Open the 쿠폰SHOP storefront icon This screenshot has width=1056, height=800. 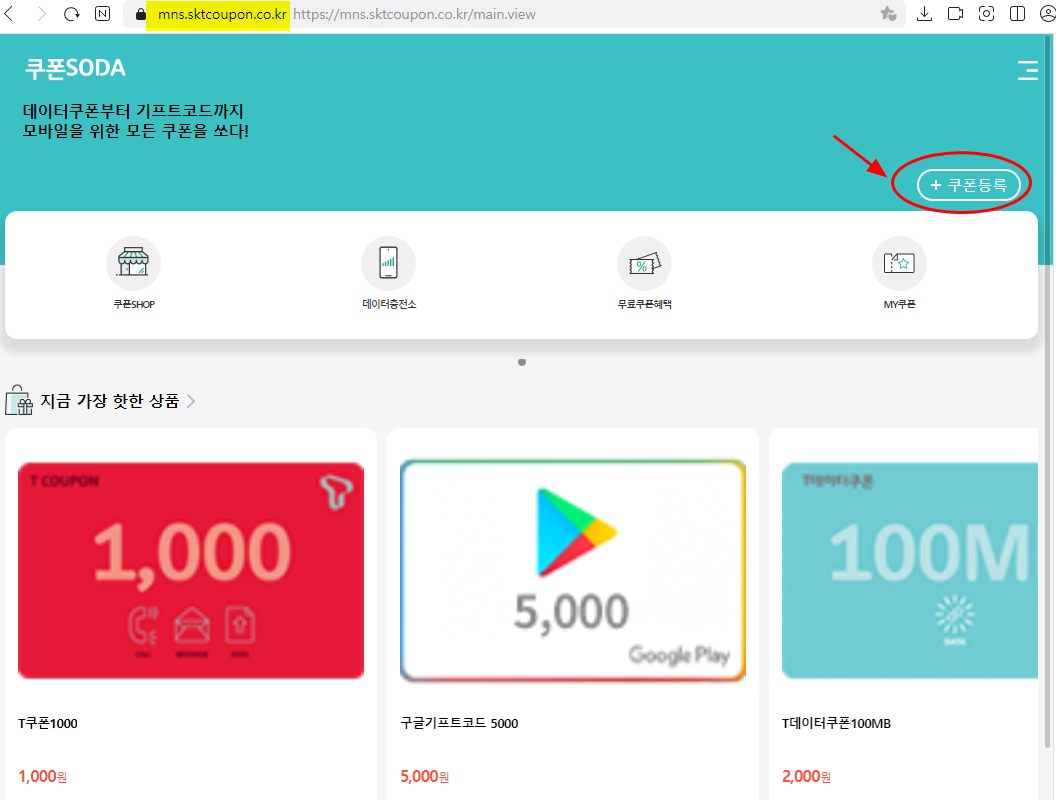(133, 262)
